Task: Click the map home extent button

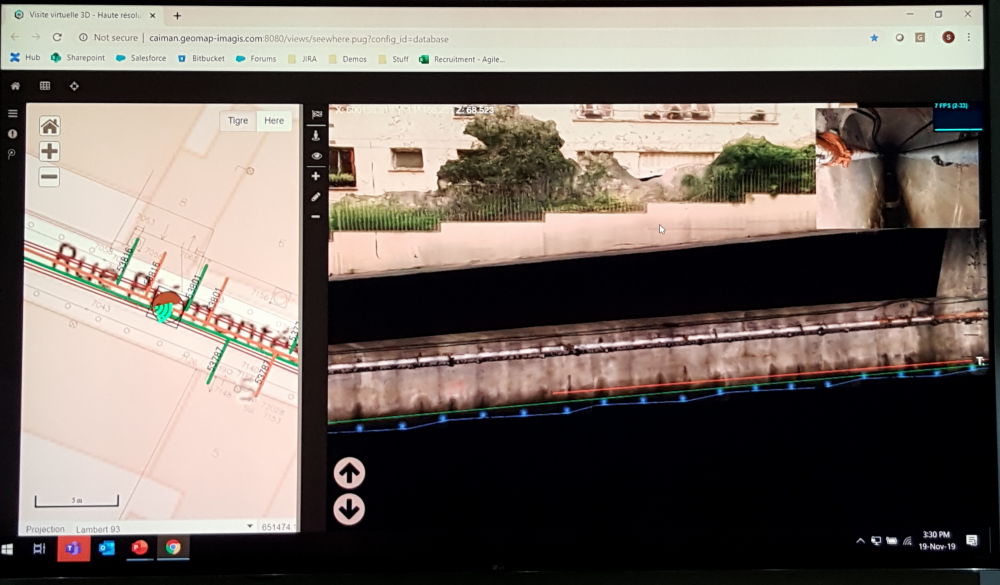Action: click(49, 126)
